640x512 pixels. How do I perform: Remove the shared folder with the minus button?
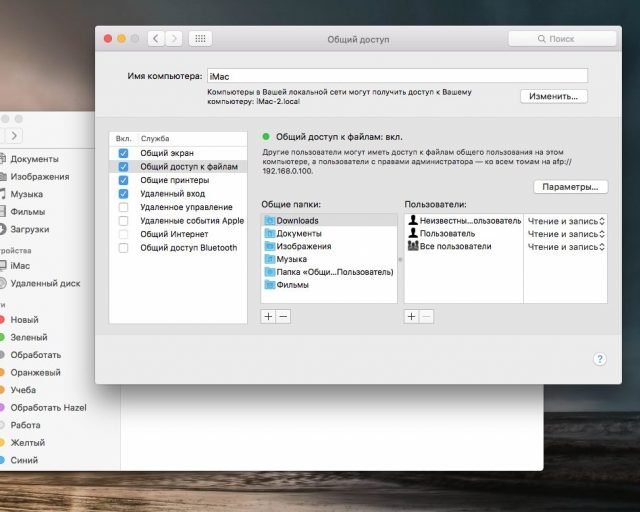283,316
